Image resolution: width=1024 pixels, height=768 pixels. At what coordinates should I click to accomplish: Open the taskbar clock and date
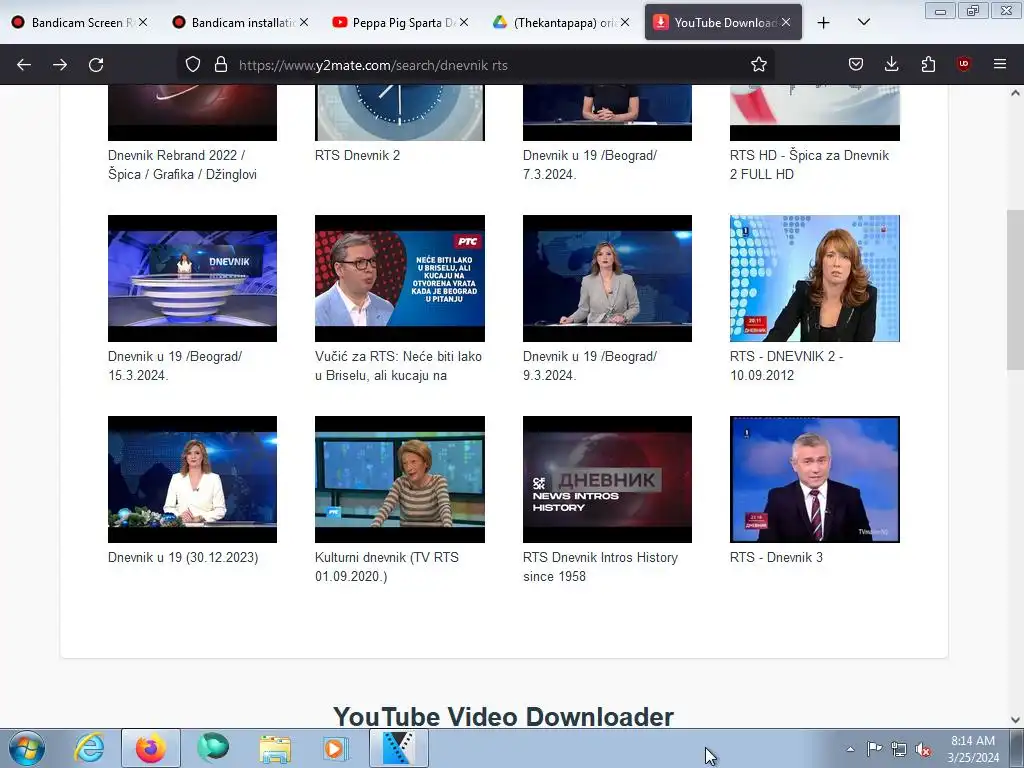pos(973,749)
